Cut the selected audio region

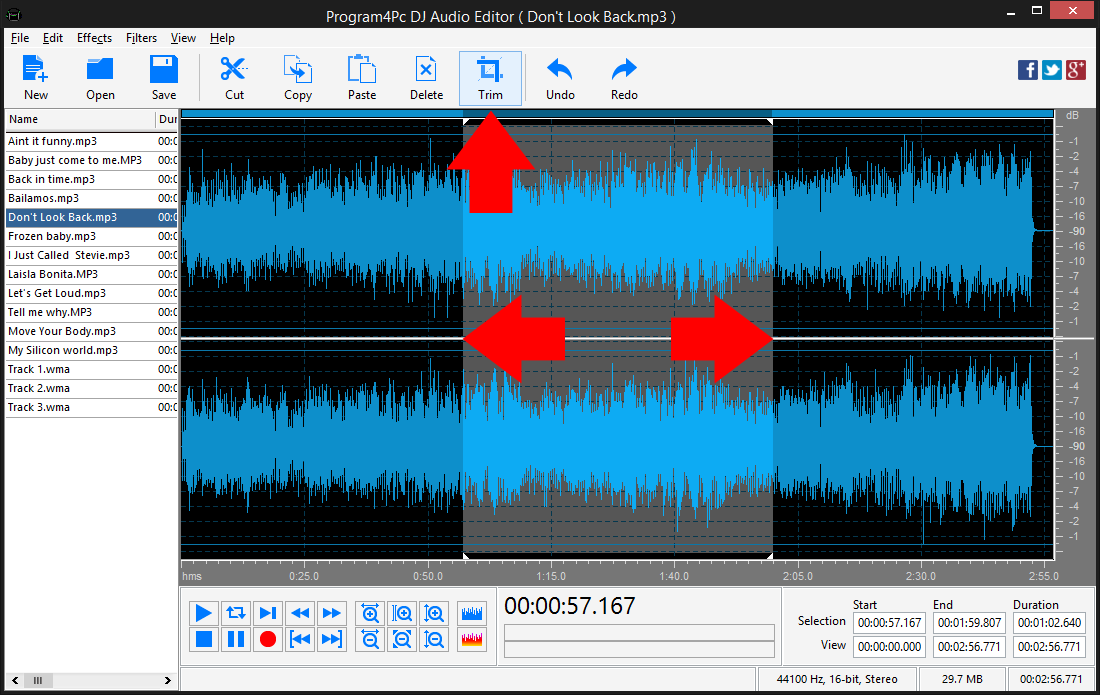point(234,77)
